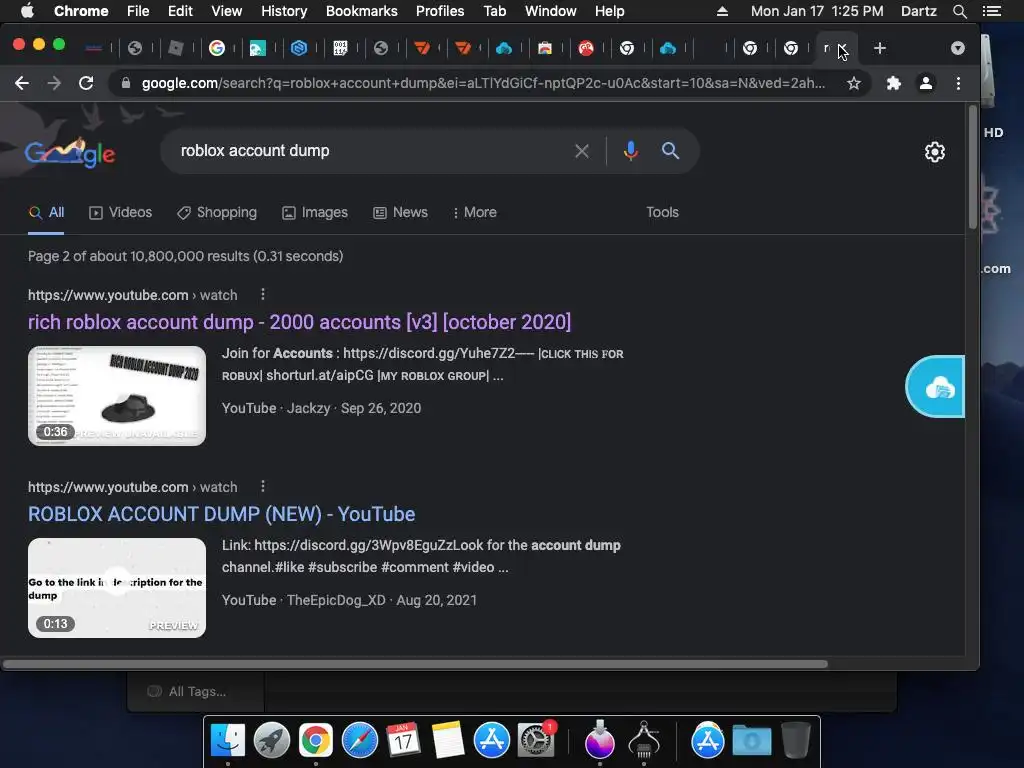This screenshot has width=1024, height=768.
Task: Switch to the Shopping tab
Action: click(217, 212)
